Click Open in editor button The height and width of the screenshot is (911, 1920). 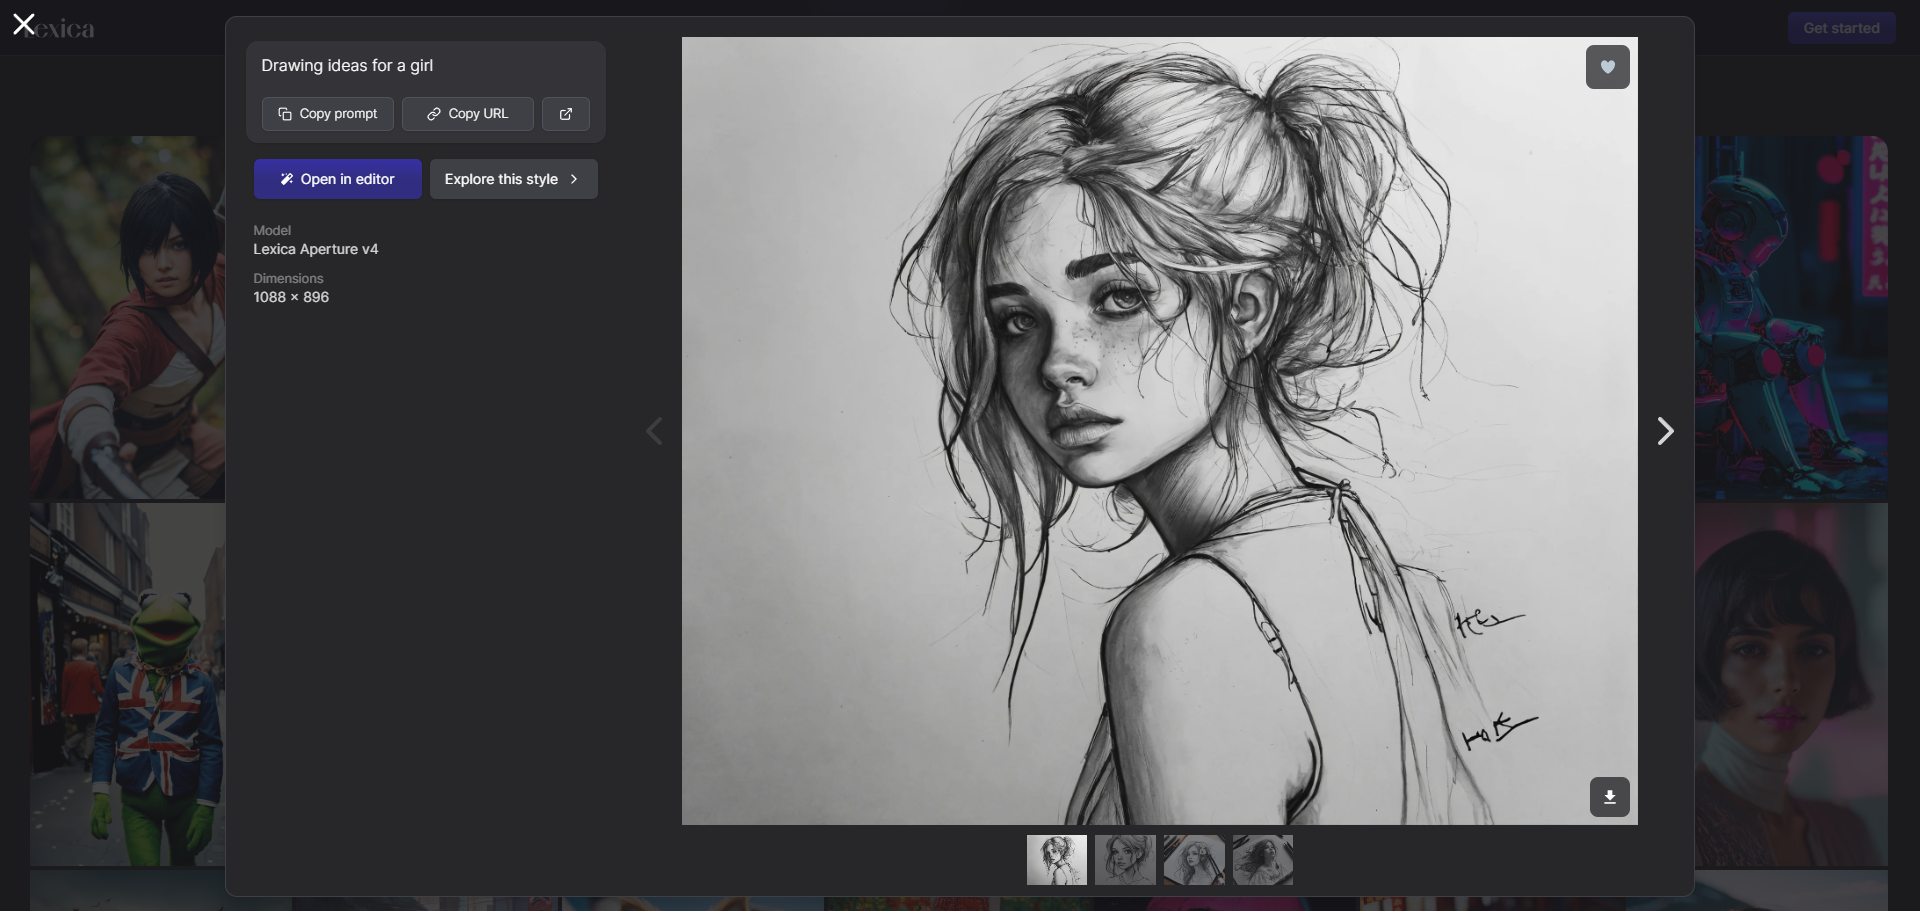(x=338, y=179)
